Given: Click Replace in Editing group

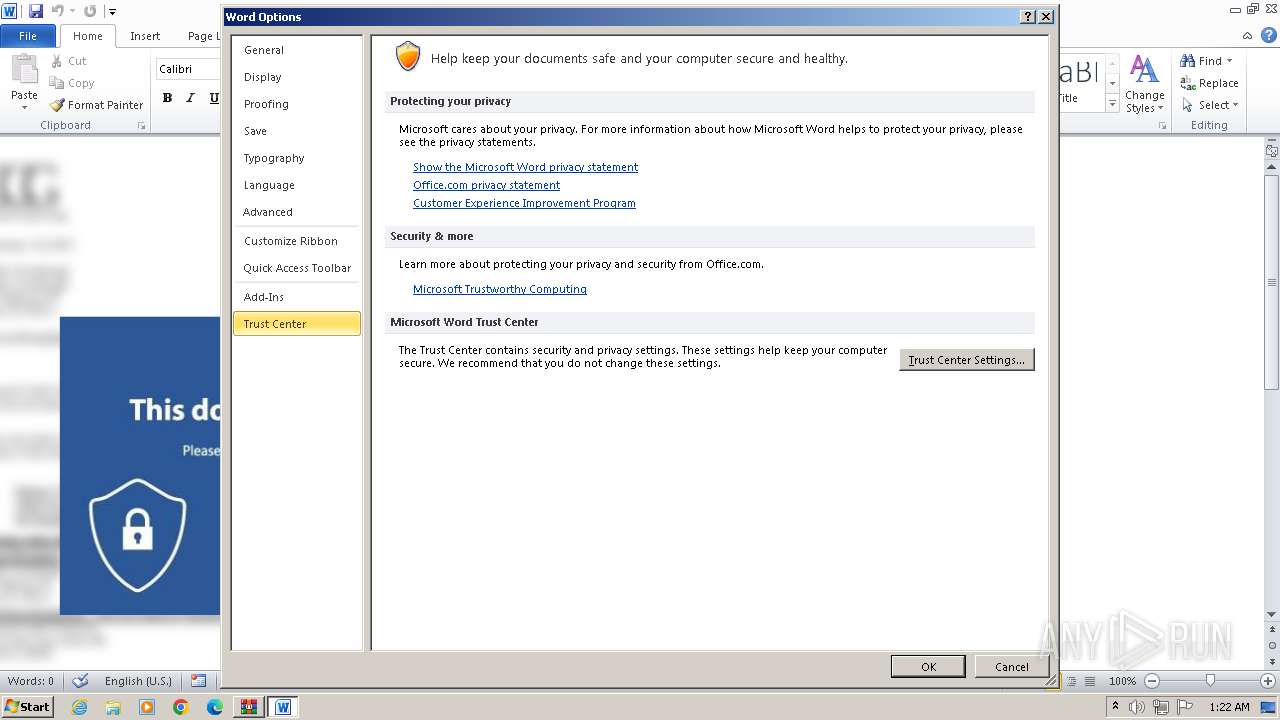Looking at the screenshot, I should [x=1209, y=83].
